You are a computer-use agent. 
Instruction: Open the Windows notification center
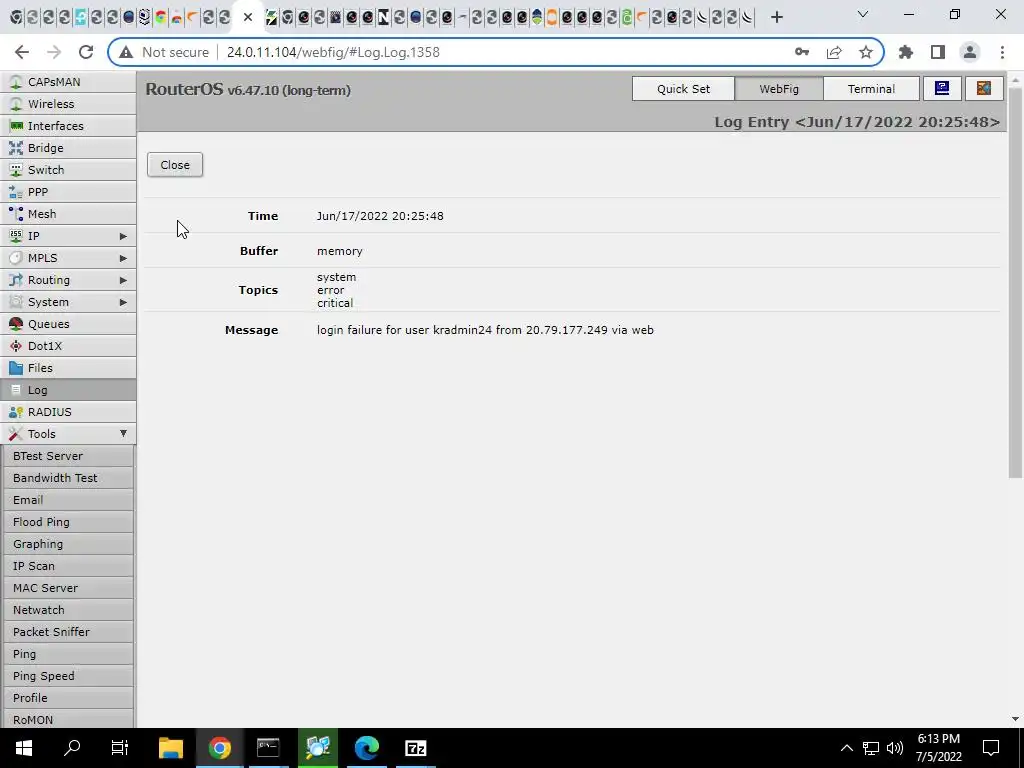point(991,748)
